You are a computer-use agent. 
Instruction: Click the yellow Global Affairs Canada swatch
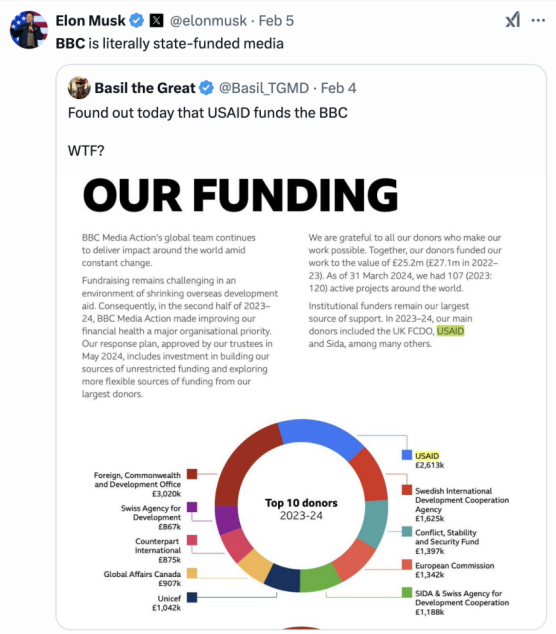pos(192,573)
